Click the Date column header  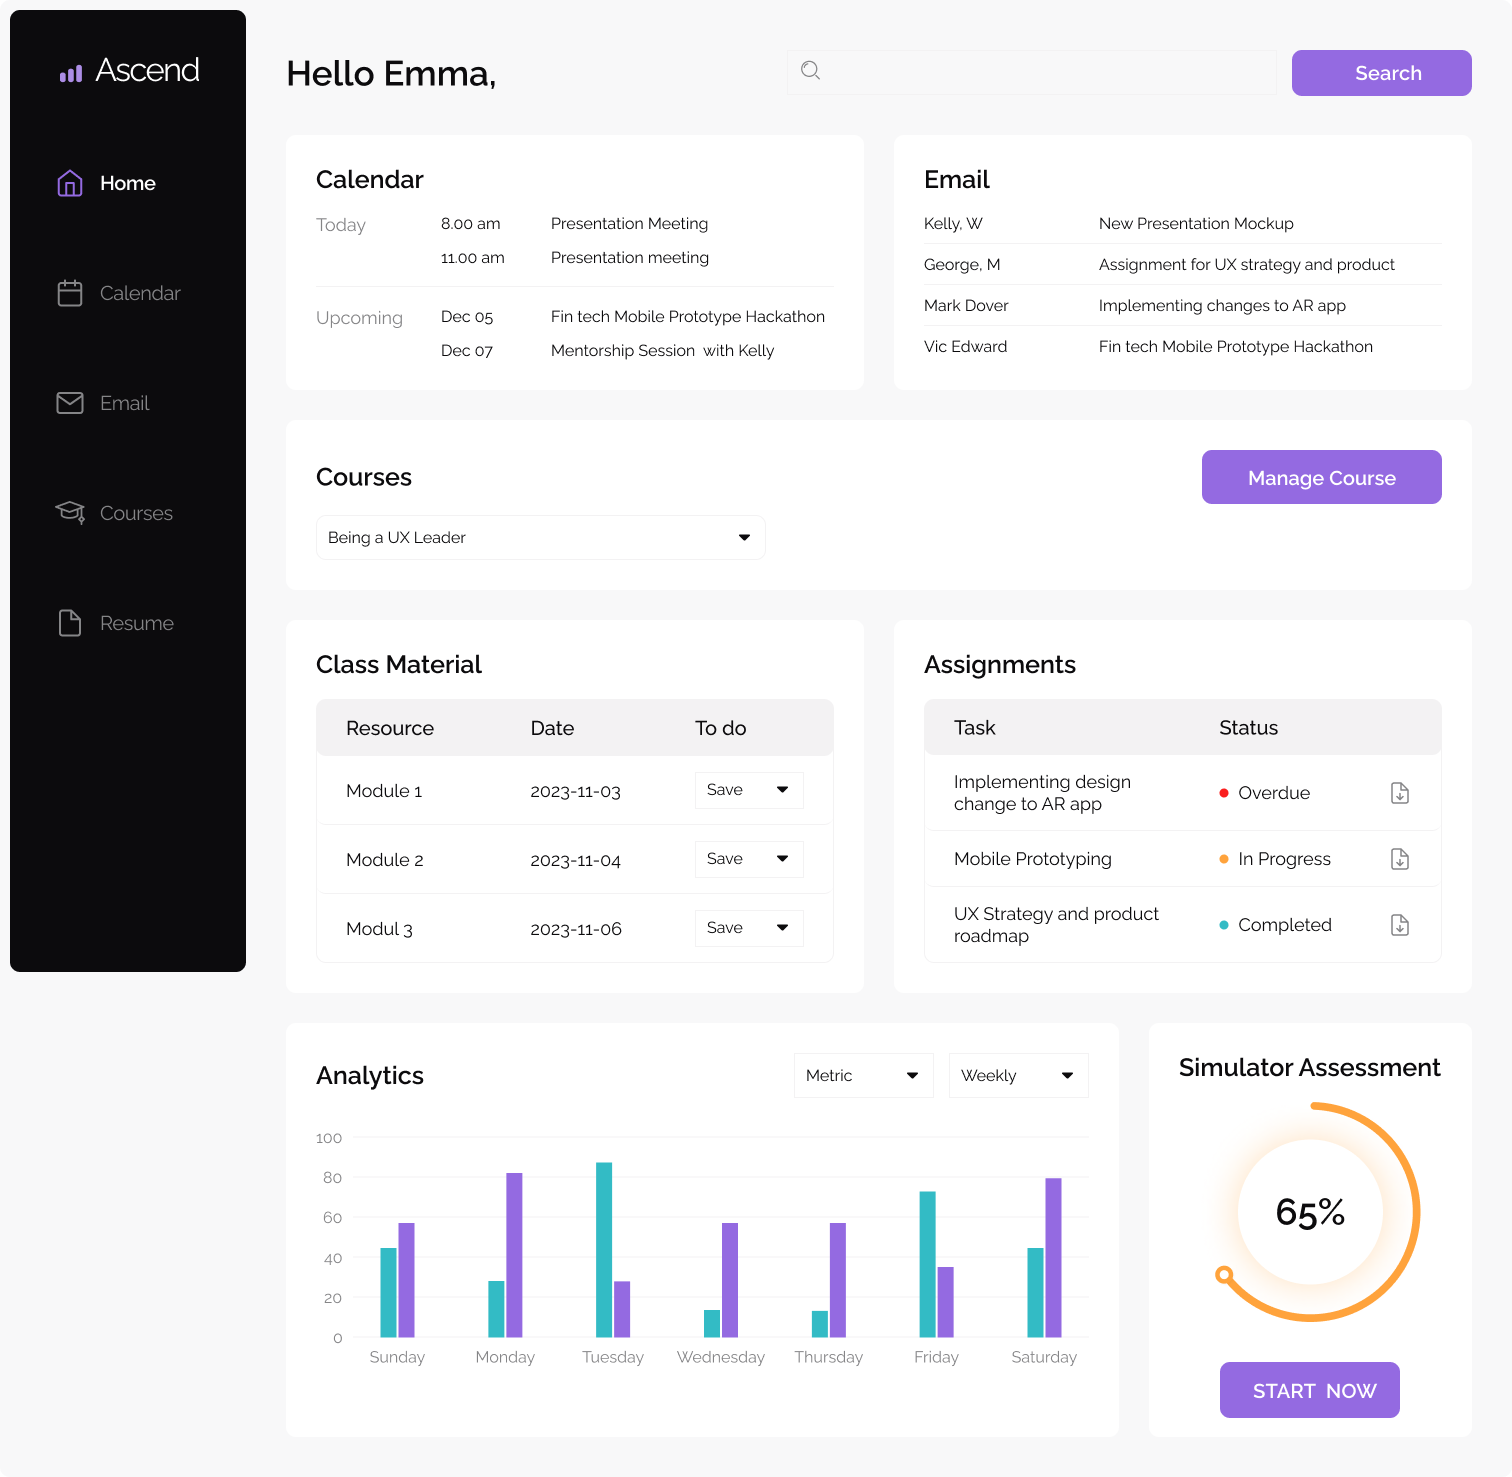point(552,728)
